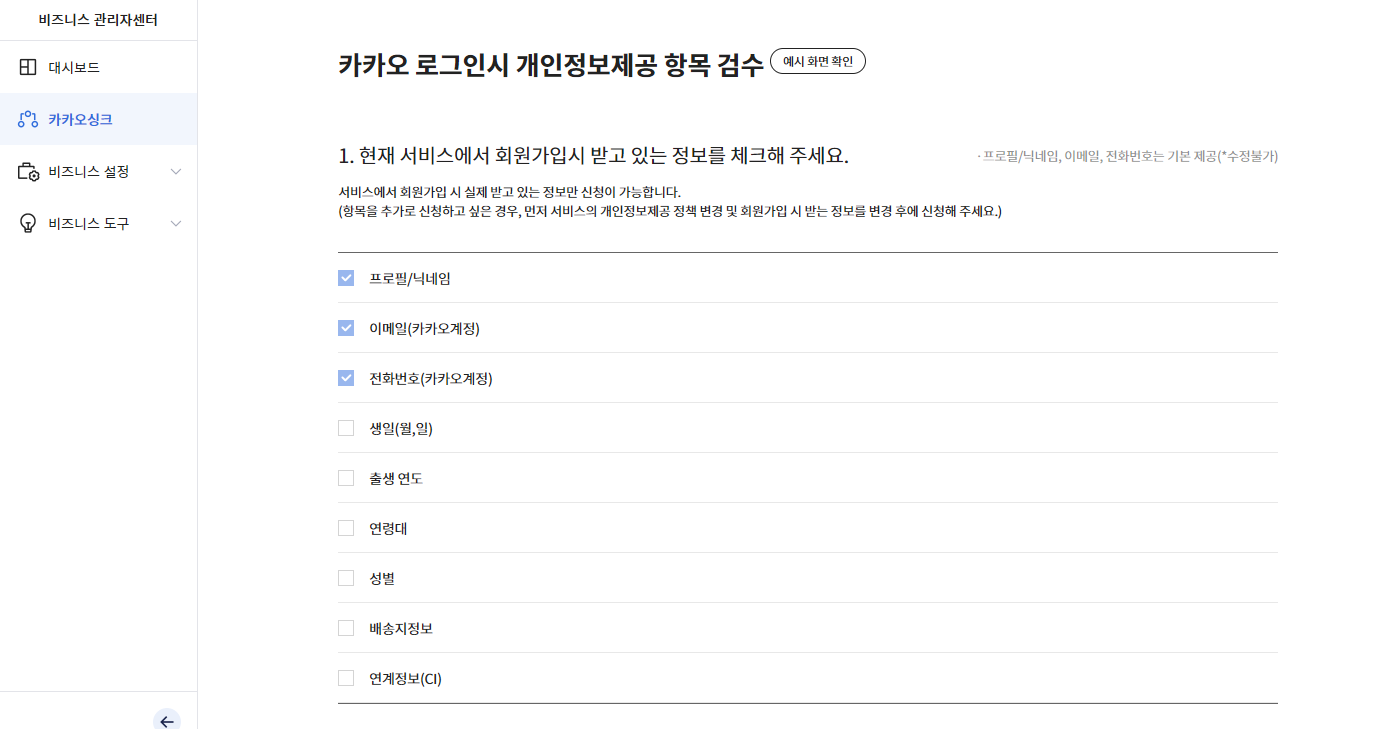The height and width of the screenshot is (729, 1379).
Task: Click the 성별 label text
Action: point(382,578)
